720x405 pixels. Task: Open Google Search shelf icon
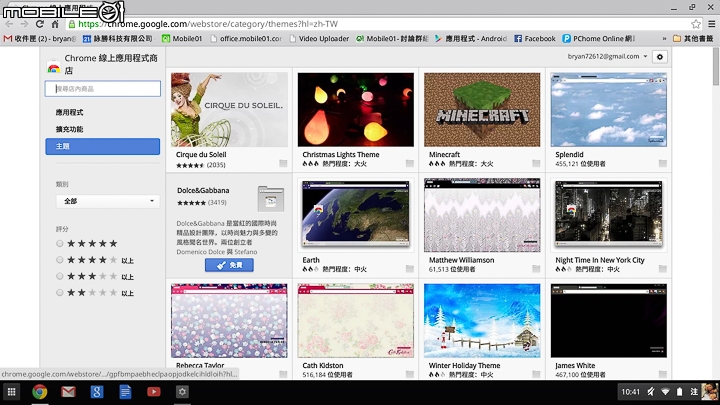[x=97, y=392]
